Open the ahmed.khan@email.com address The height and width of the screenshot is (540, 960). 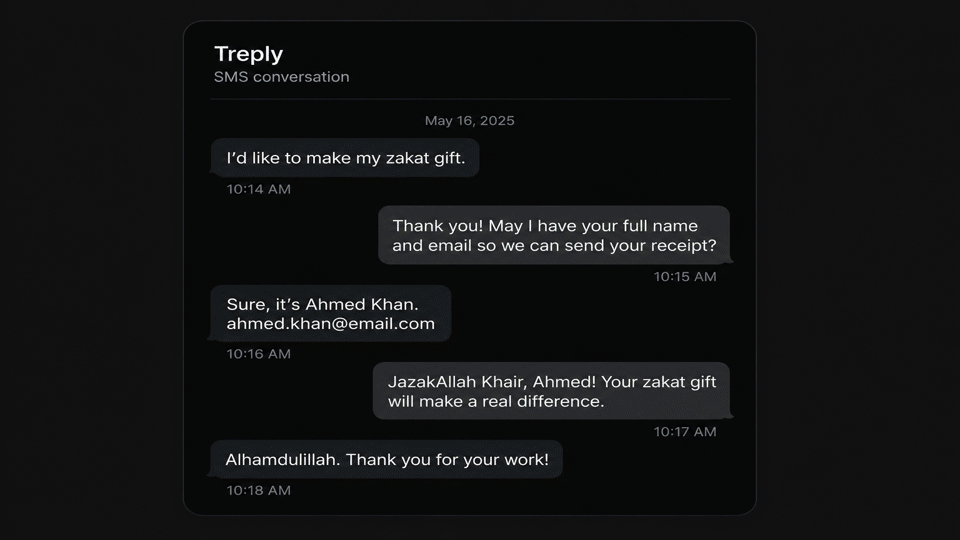[x=331, y=324]
